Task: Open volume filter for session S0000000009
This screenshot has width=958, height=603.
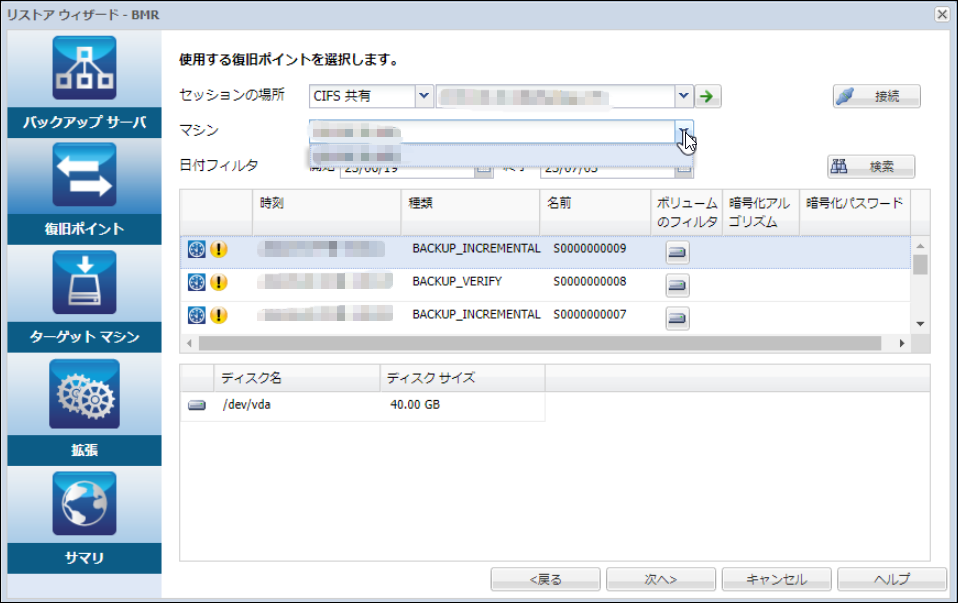Action: (x=677, y=252)
